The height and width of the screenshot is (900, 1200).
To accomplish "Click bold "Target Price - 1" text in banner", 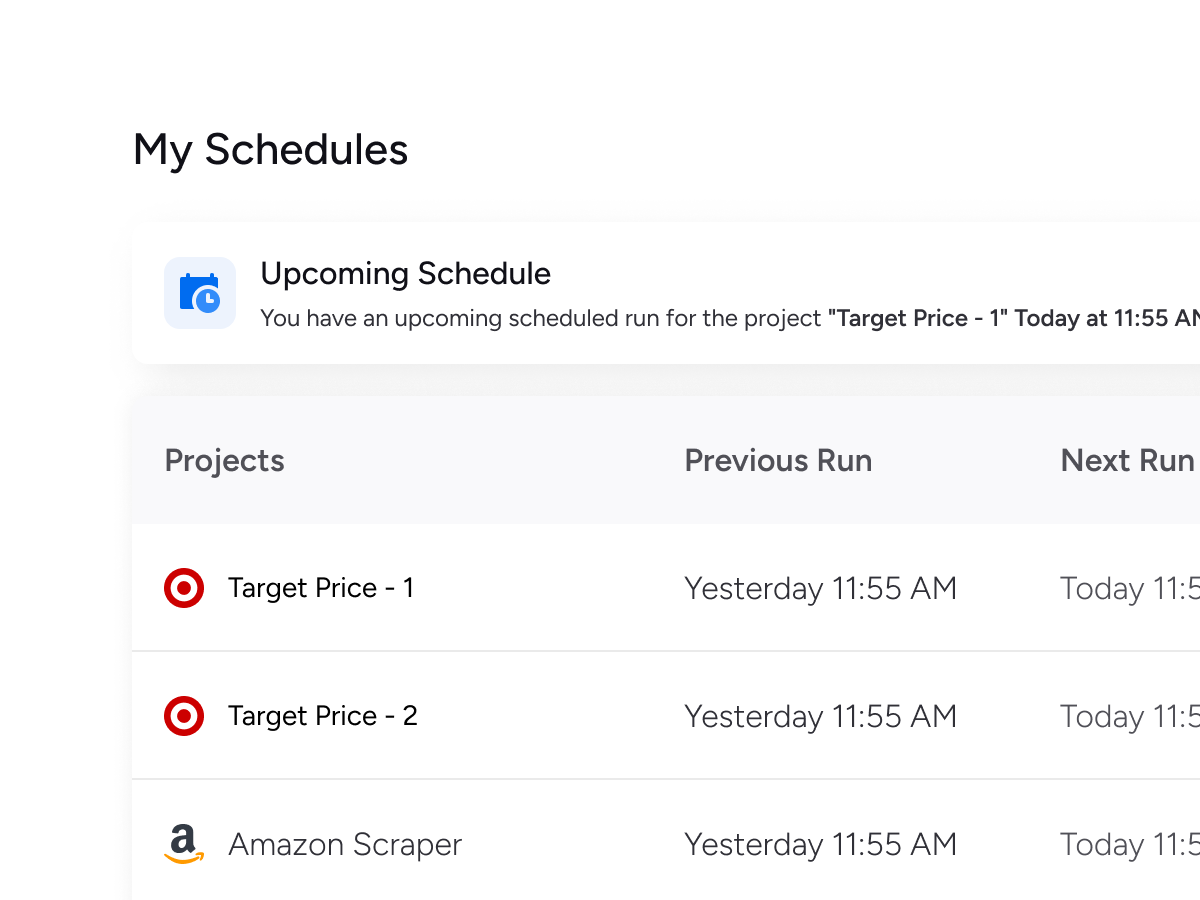I will [917, 319].
